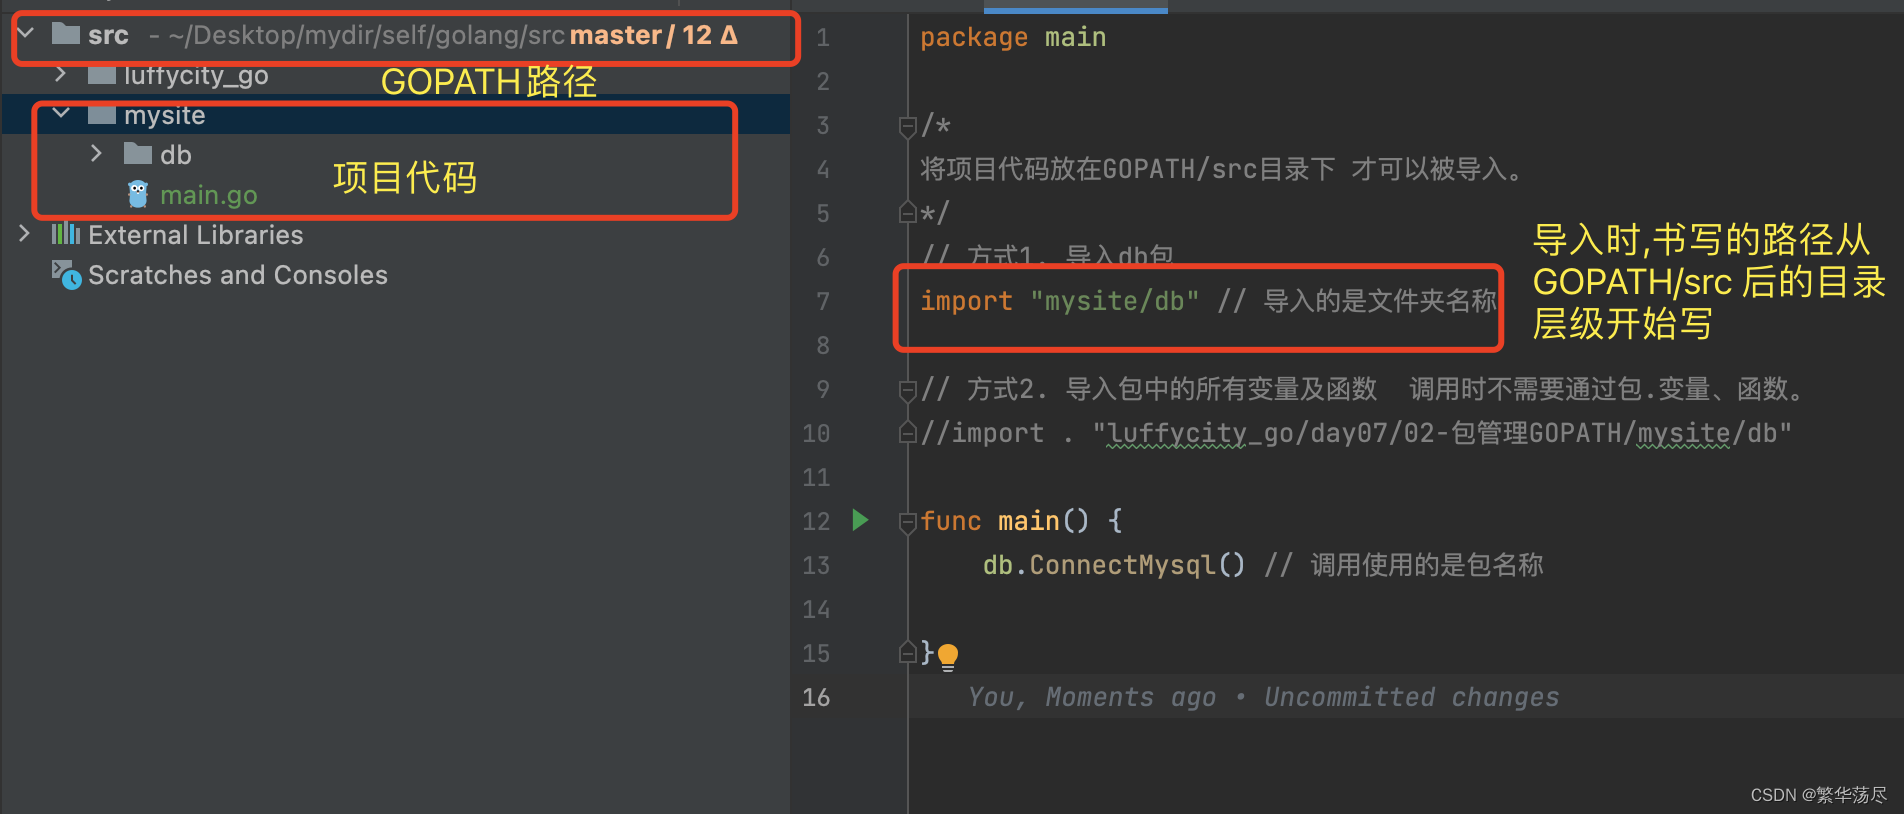Run main function via green gutter arrow
The height and width of the screenshot is (814, 1904).
860,520
